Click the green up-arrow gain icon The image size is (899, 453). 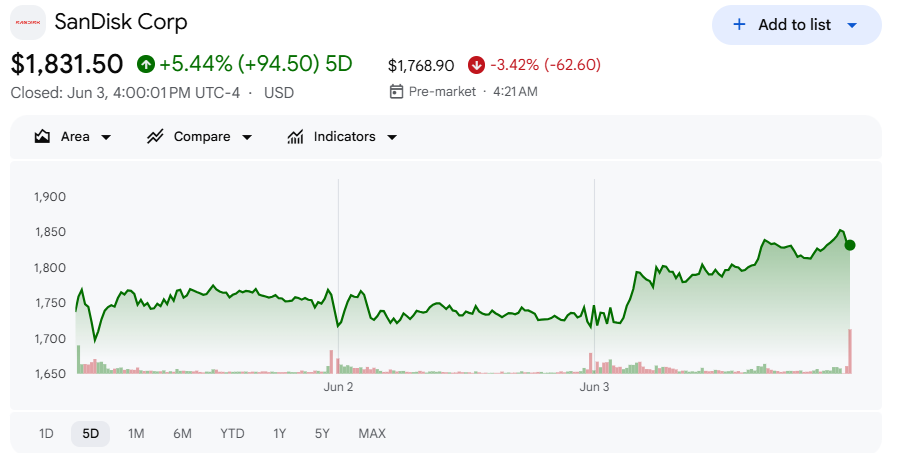point(146,64)
